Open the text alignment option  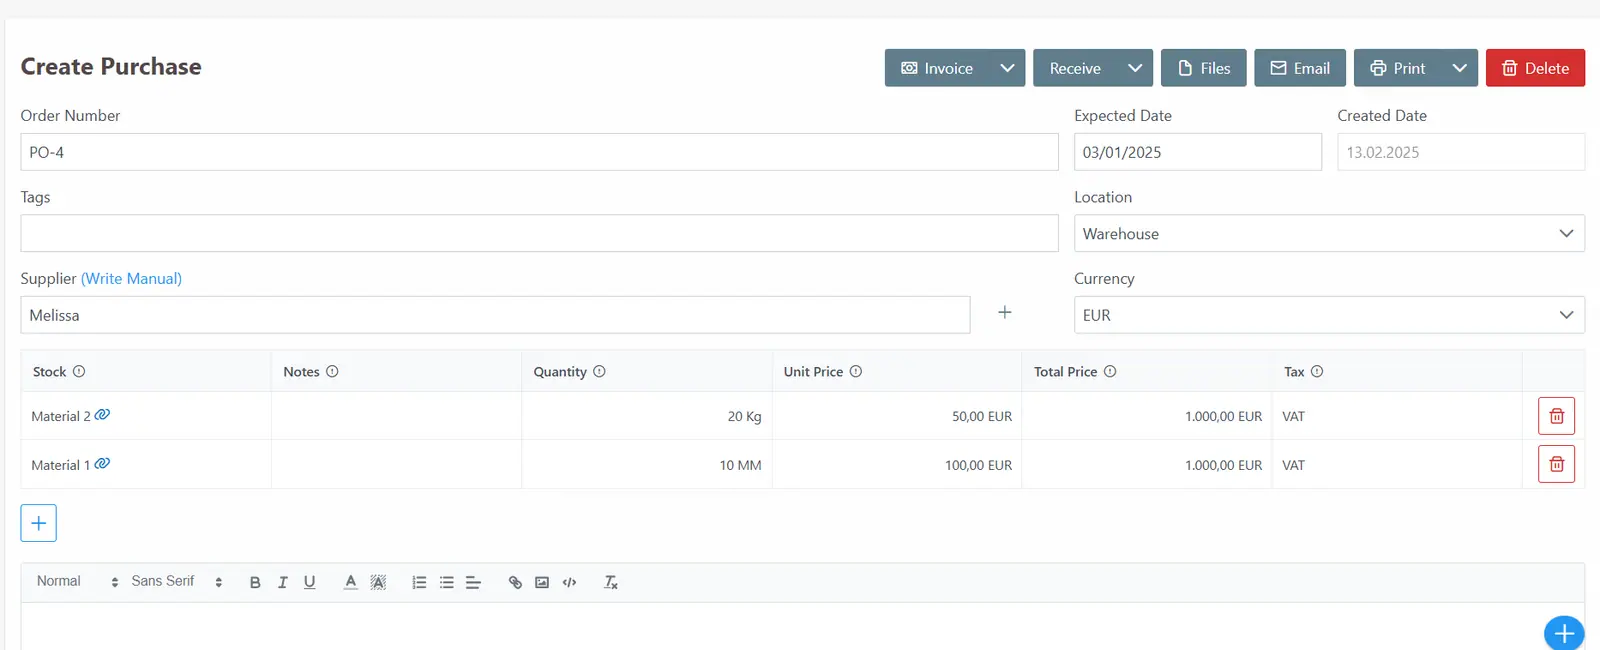(473, 582)
